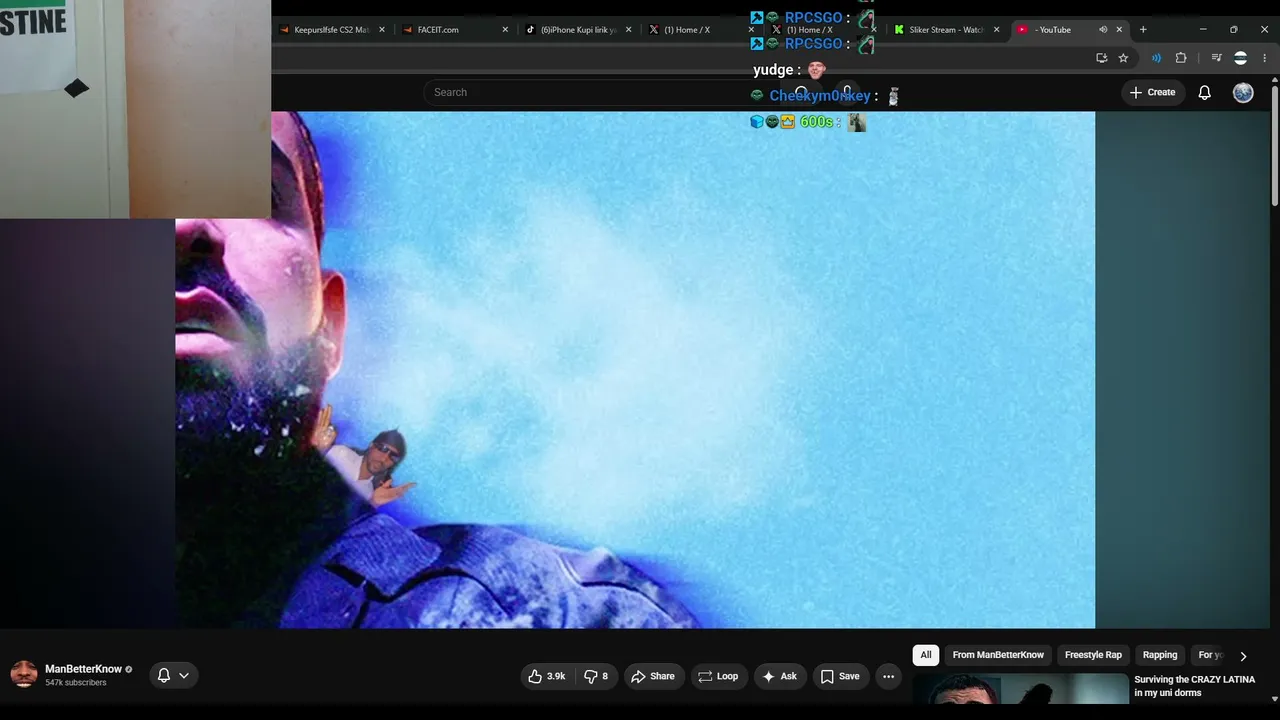Open the browser profile icon
This screenshot has height=720, width=1280.
(x=1240, y=58)
